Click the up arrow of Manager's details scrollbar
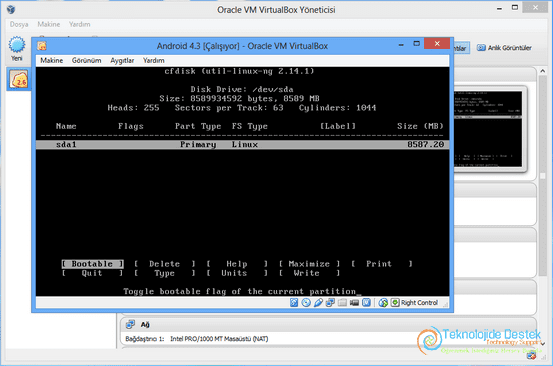Image resolution: width=553 pixels, height=366 pixels. (x=542, y=71)
